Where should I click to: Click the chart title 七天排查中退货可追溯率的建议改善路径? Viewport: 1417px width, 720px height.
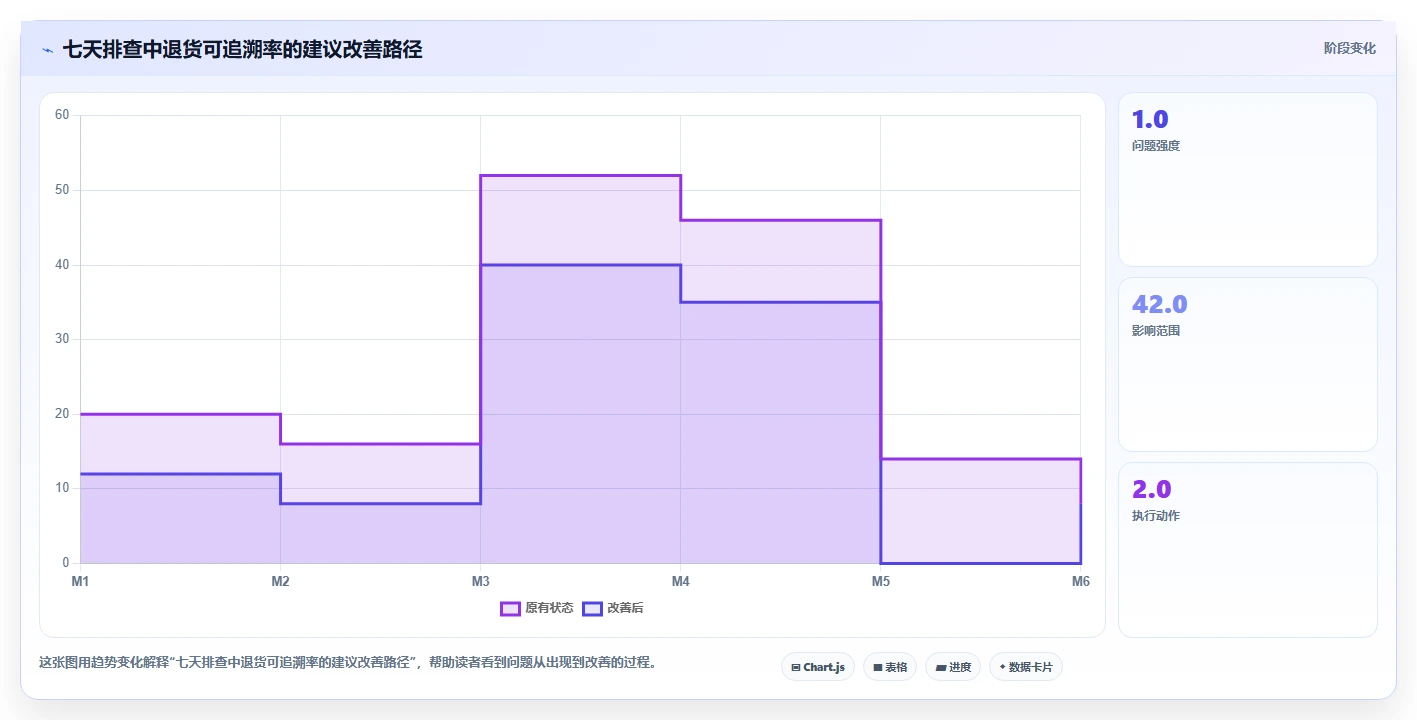point(242,49)
